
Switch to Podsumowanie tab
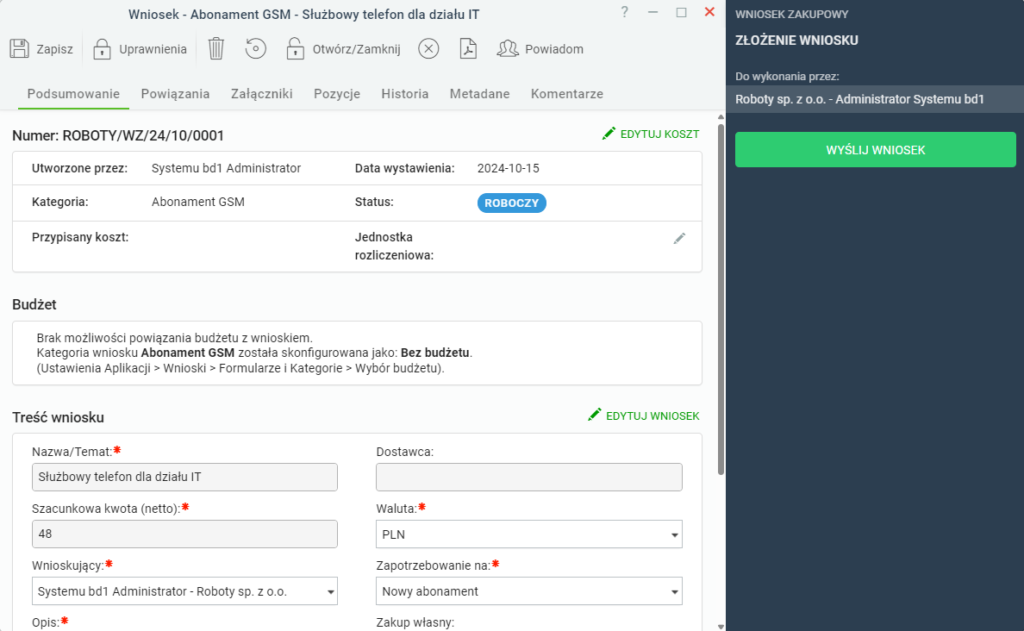click(x=73, y=94)
